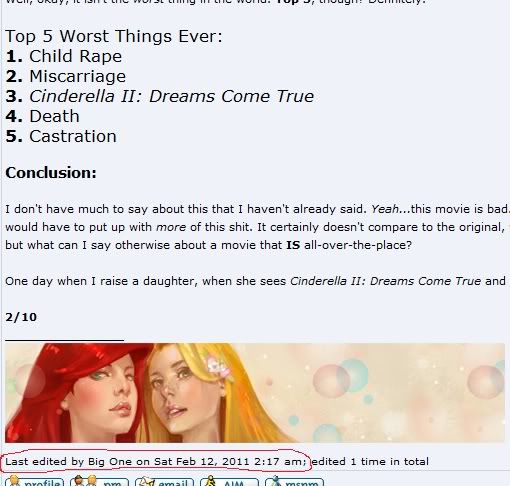The height and width of the screenshot is (486, 510).
Task: Click list item '4. Death'
Action: (42, 116)
